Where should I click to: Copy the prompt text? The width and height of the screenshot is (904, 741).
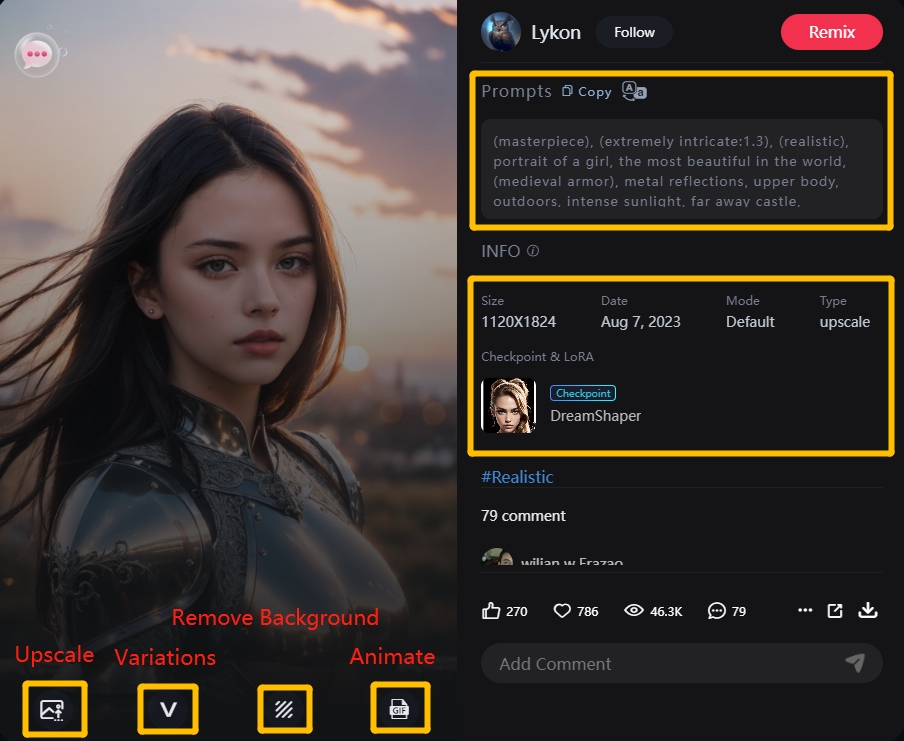[x=587, y=91]
